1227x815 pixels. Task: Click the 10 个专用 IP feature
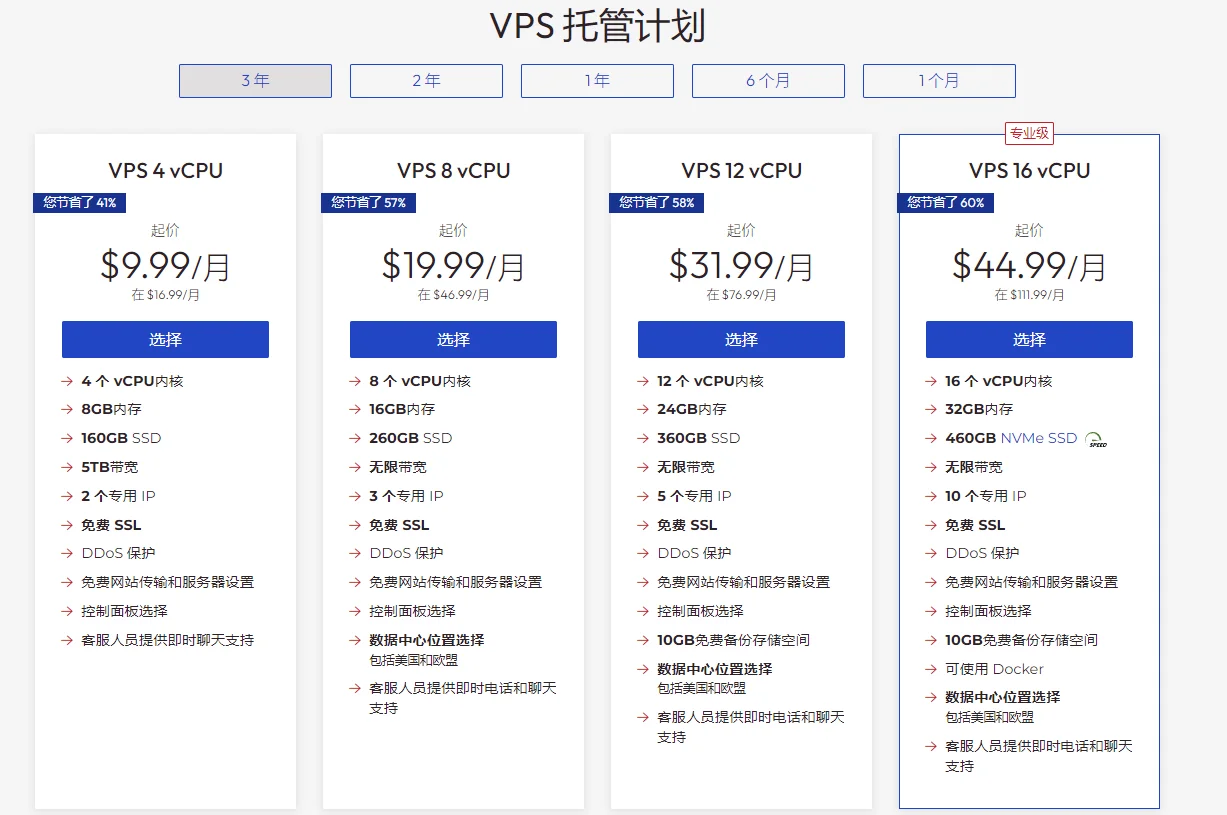coord(986,496)
